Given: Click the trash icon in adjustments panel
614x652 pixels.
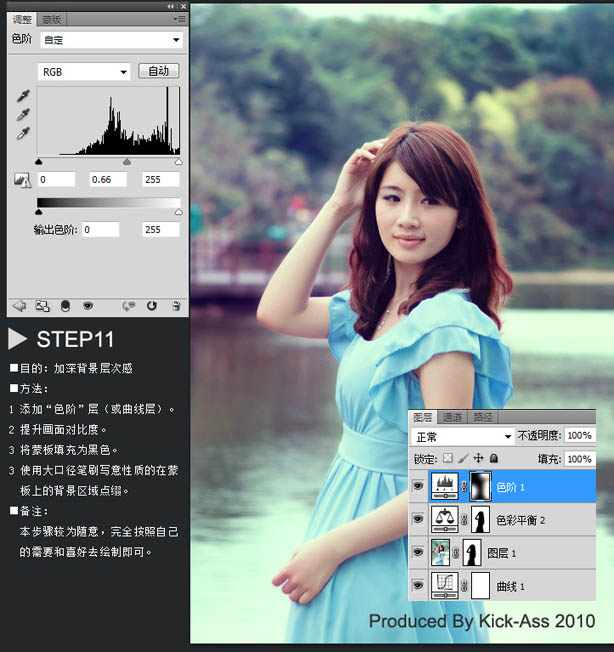Looking at the screenshot, I should pos(176,305).
